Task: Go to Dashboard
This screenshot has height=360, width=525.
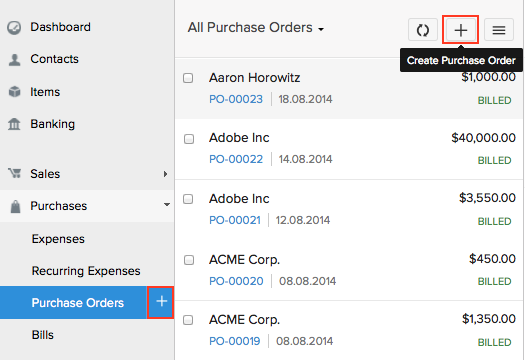Action: click(60, 27)
